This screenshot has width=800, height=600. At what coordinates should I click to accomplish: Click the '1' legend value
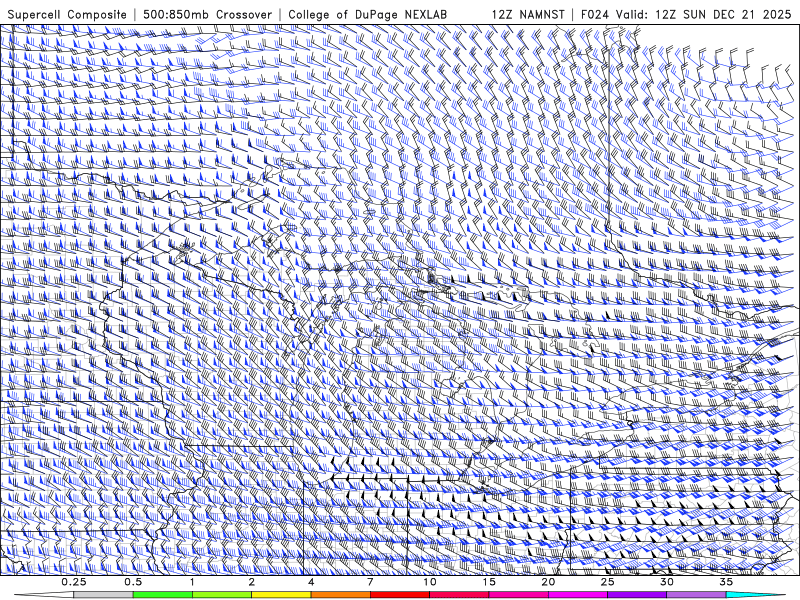(192, 582)
